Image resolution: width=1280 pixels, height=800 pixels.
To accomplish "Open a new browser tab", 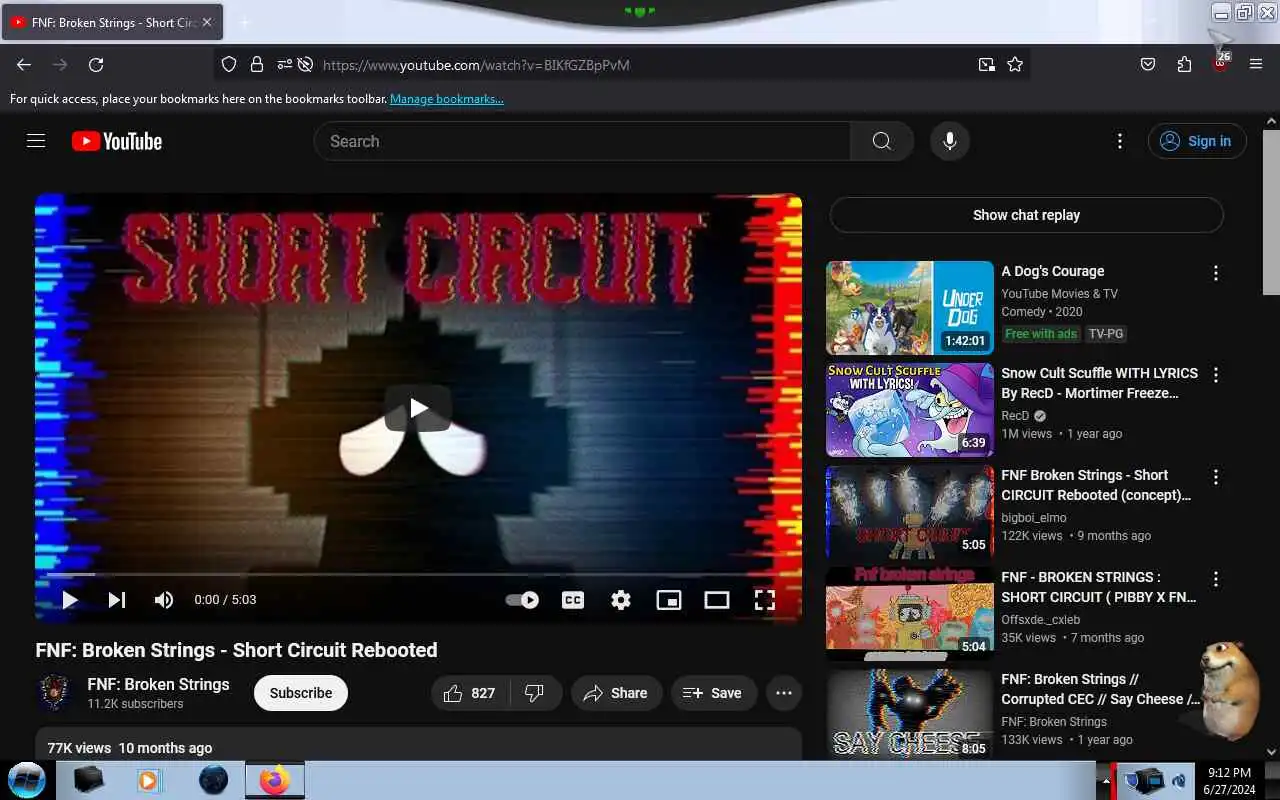I will 245,22.
